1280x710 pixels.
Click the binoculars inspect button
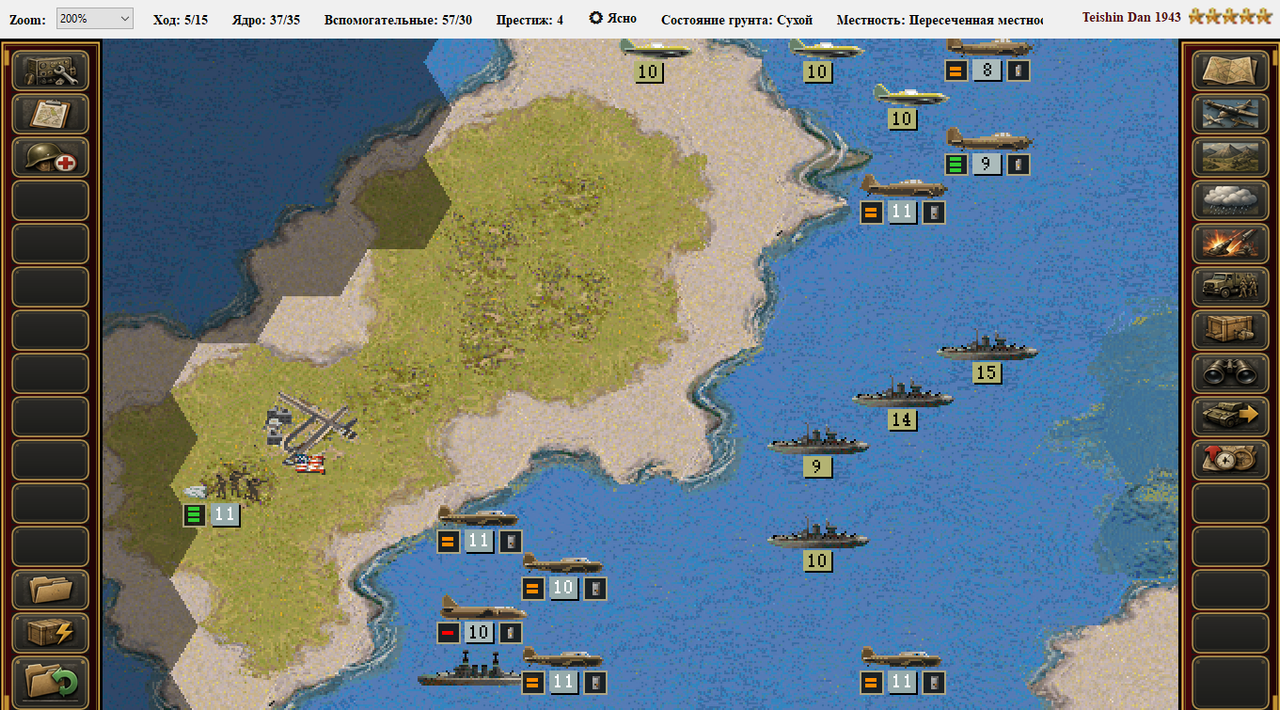tap(1230, 373)
